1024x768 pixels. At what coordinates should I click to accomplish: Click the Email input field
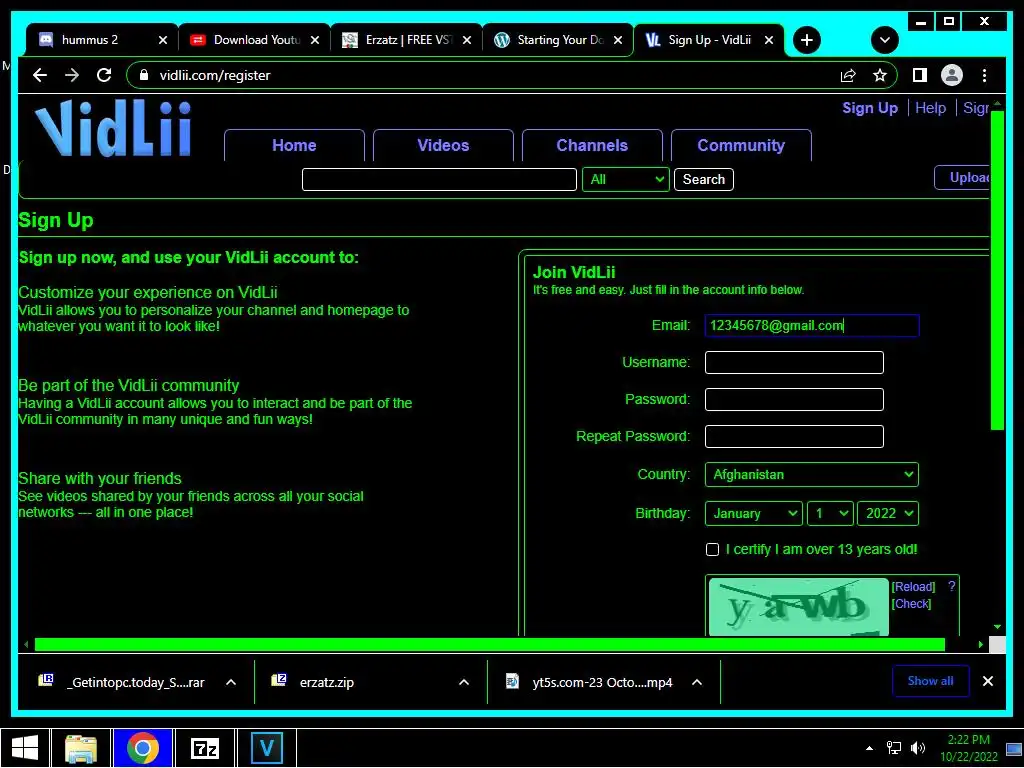[812, 325]
